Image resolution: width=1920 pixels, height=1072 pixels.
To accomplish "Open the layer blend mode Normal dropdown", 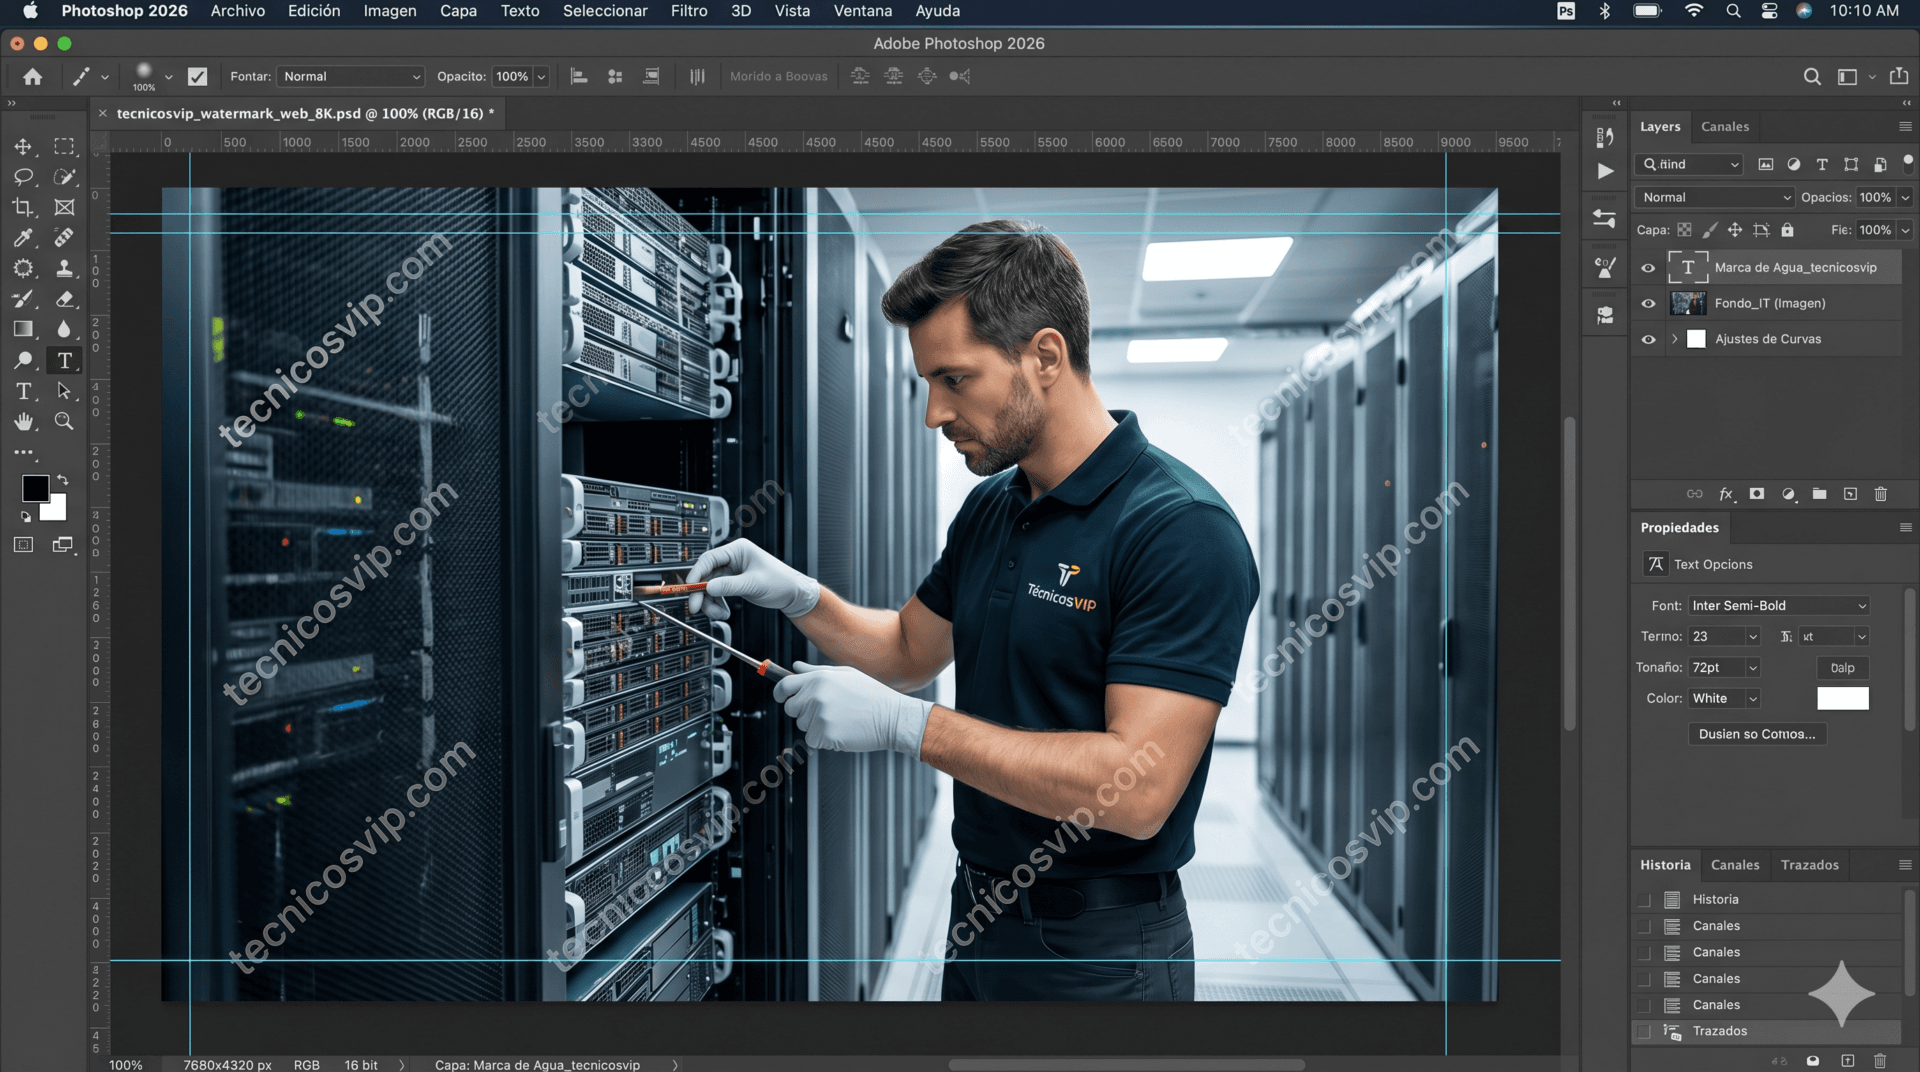I will click(1715, 197).
